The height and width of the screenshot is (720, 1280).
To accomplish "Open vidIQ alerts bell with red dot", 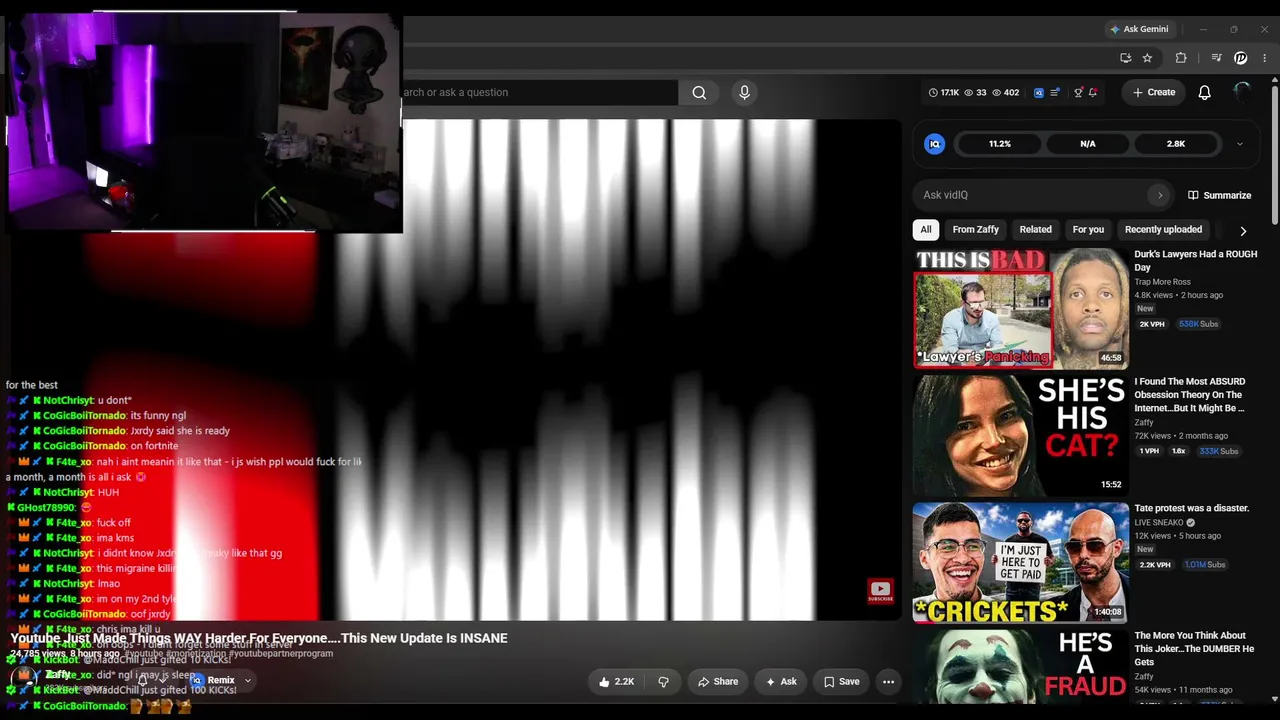I will pyautogui.click(x=1093, y=93).
